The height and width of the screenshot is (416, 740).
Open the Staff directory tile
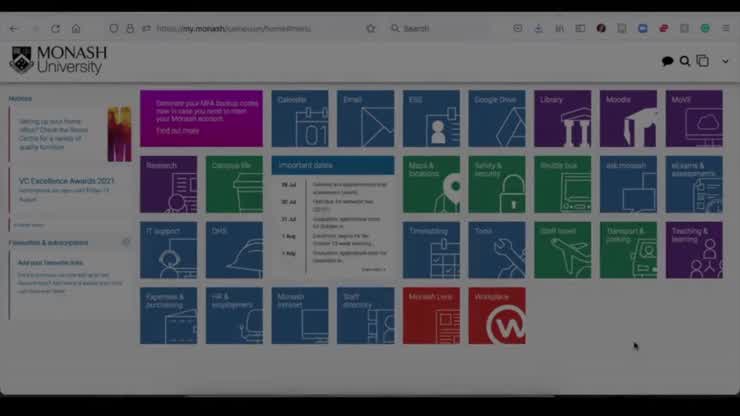[x=365, y=315]
